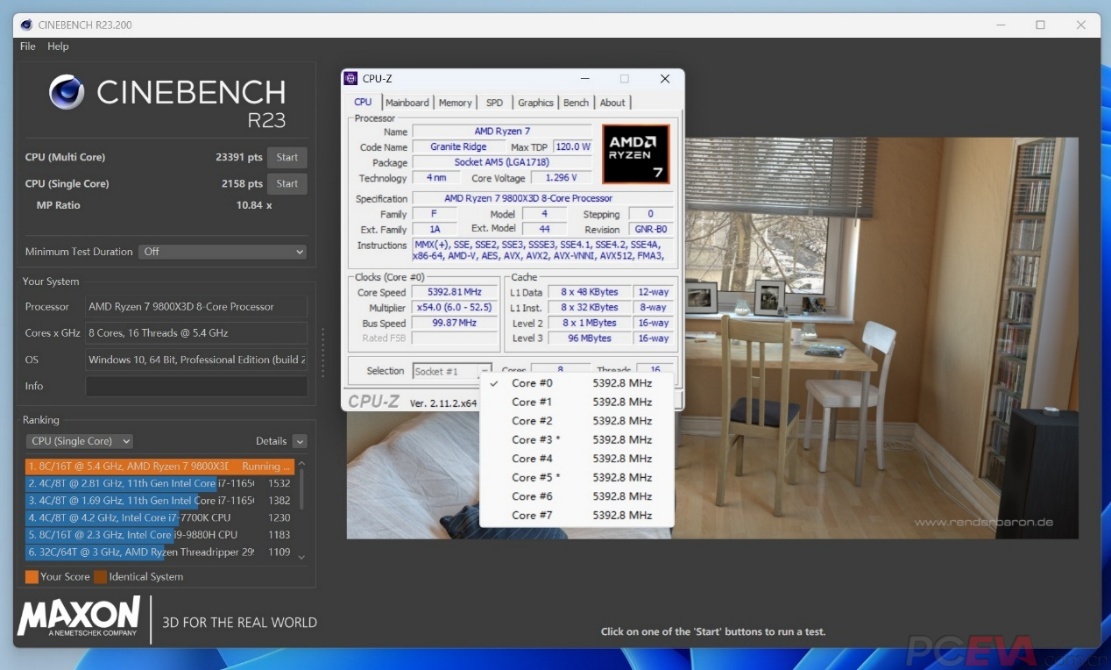Click the orange Your Score color swatch
The image size is (1111, 670).
click(31, 577)
